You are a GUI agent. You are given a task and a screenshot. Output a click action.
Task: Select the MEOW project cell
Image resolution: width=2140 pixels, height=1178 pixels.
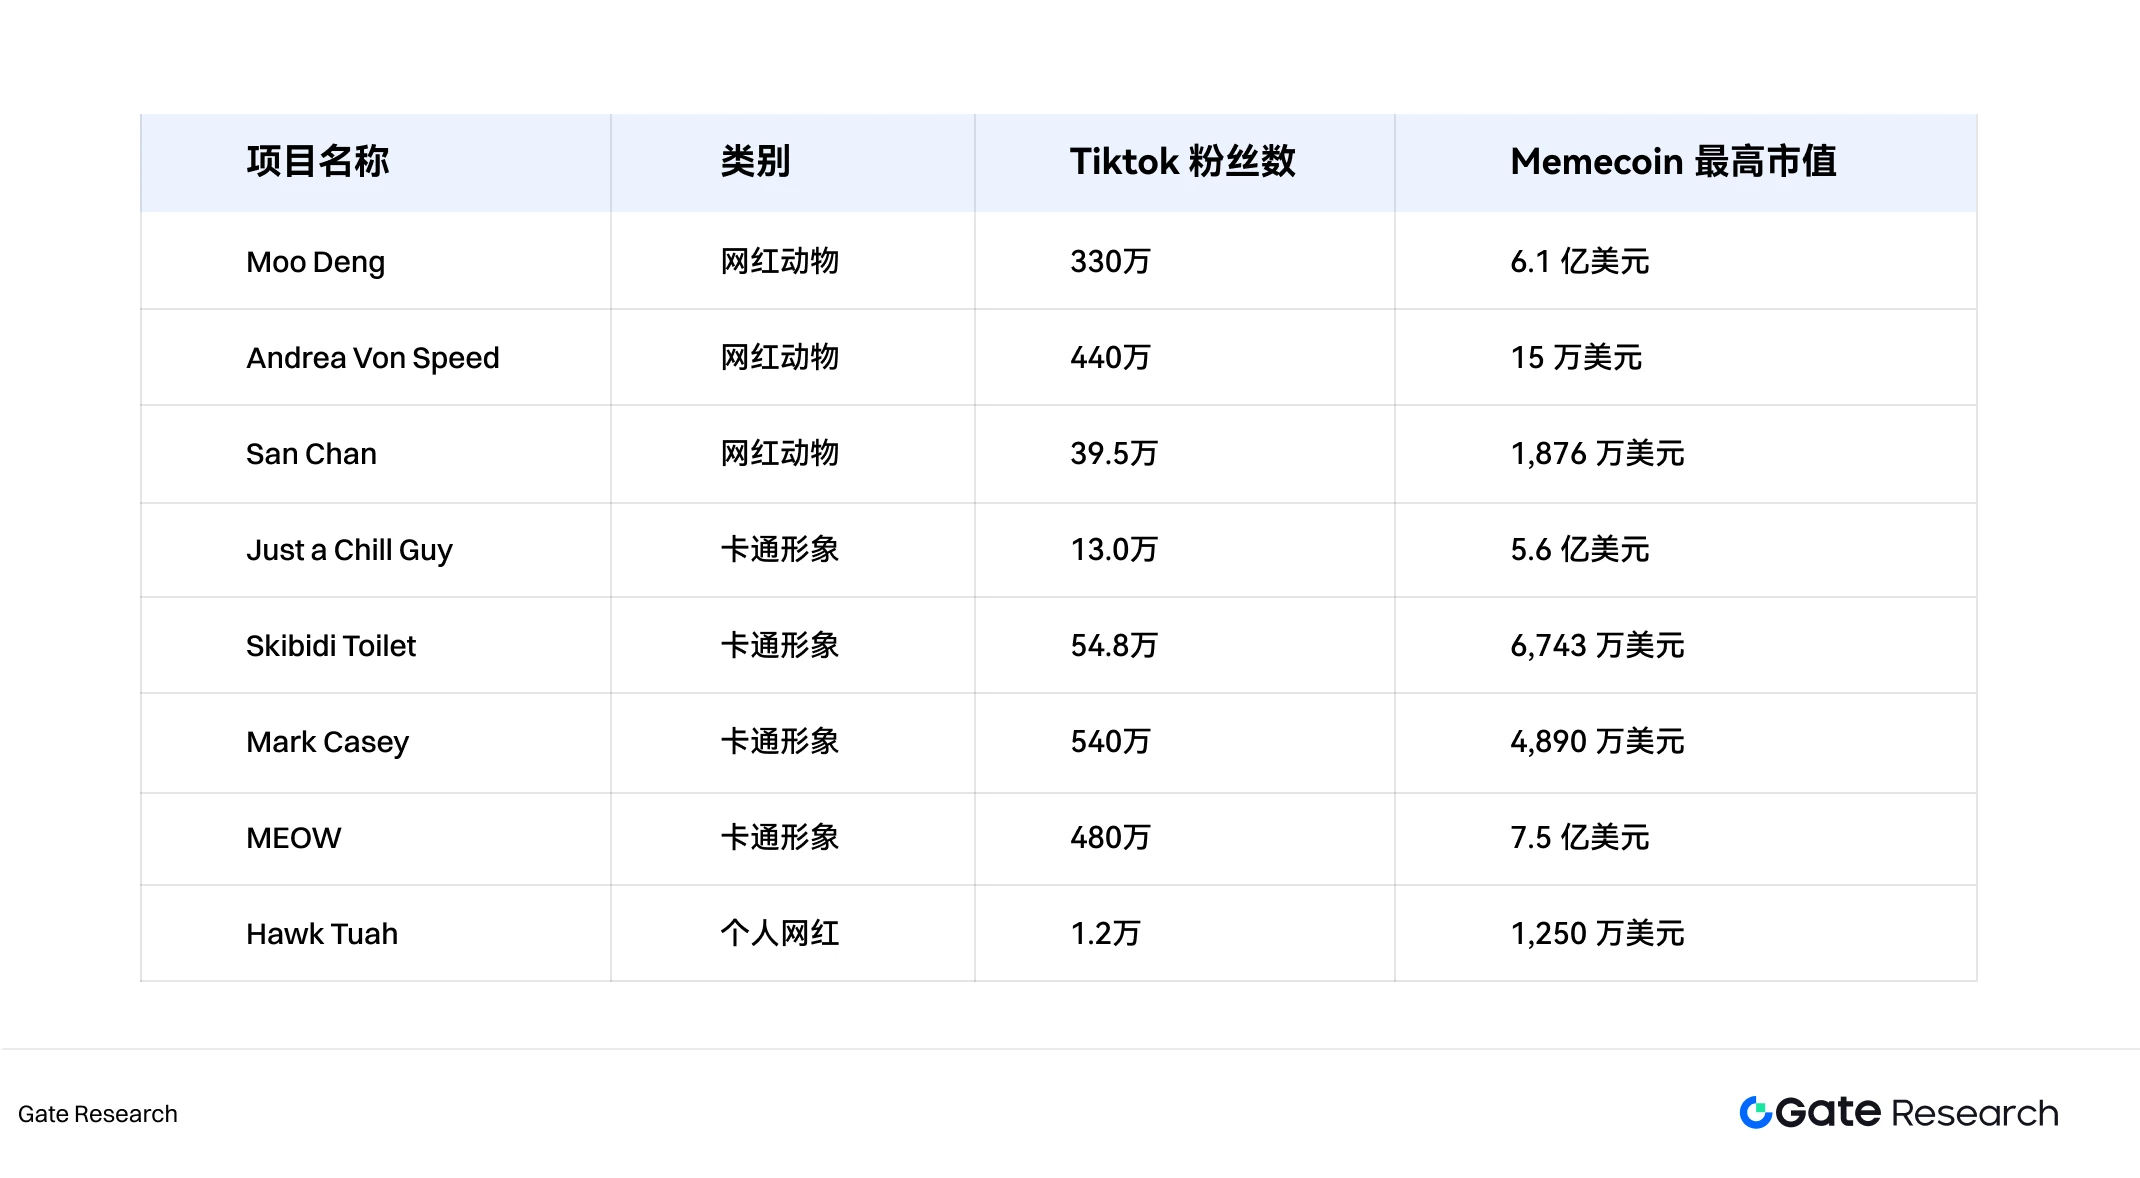pyautogui.click(x=293, y=838)
